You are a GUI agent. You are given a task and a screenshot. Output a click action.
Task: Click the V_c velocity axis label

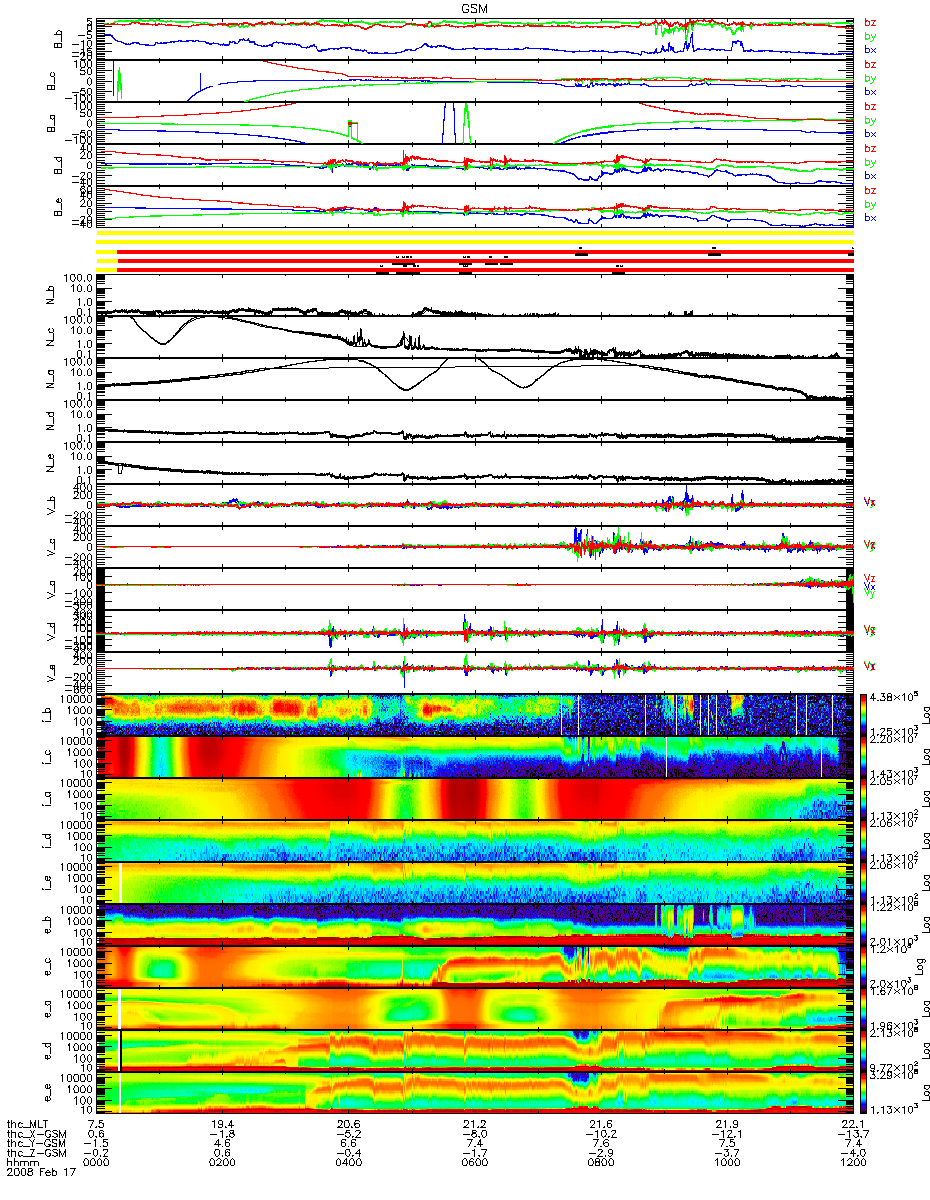(52, 548)
